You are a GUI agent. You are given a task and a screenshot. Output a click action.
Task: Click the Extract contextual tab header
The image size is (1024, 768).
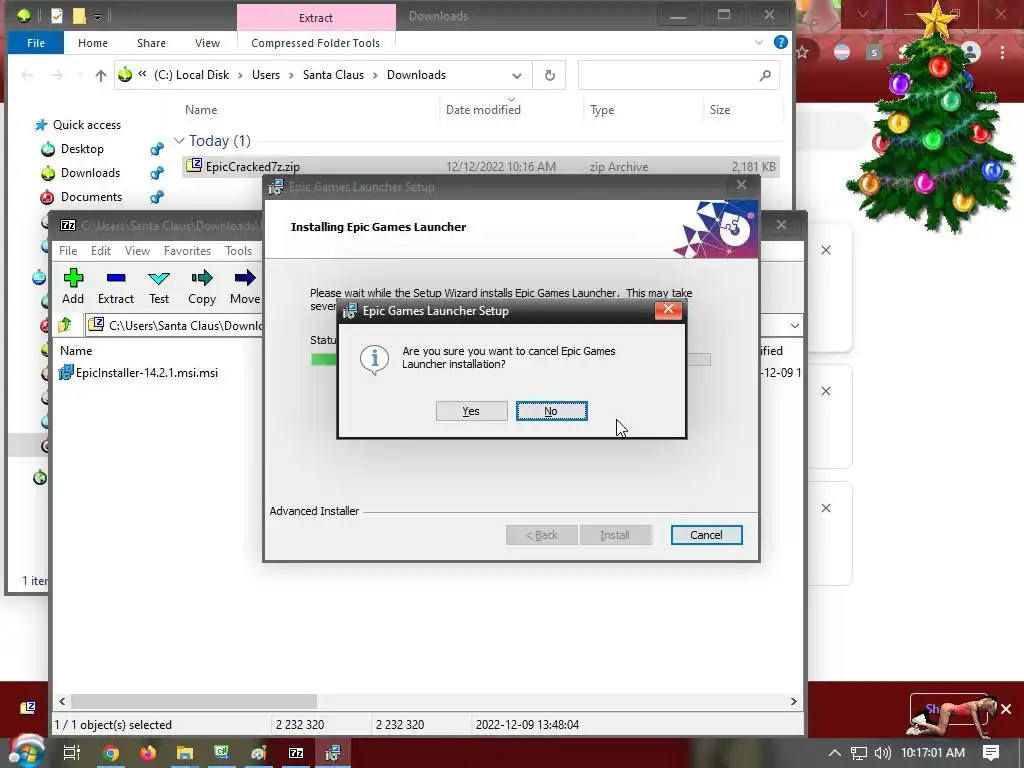pos(316,18)
